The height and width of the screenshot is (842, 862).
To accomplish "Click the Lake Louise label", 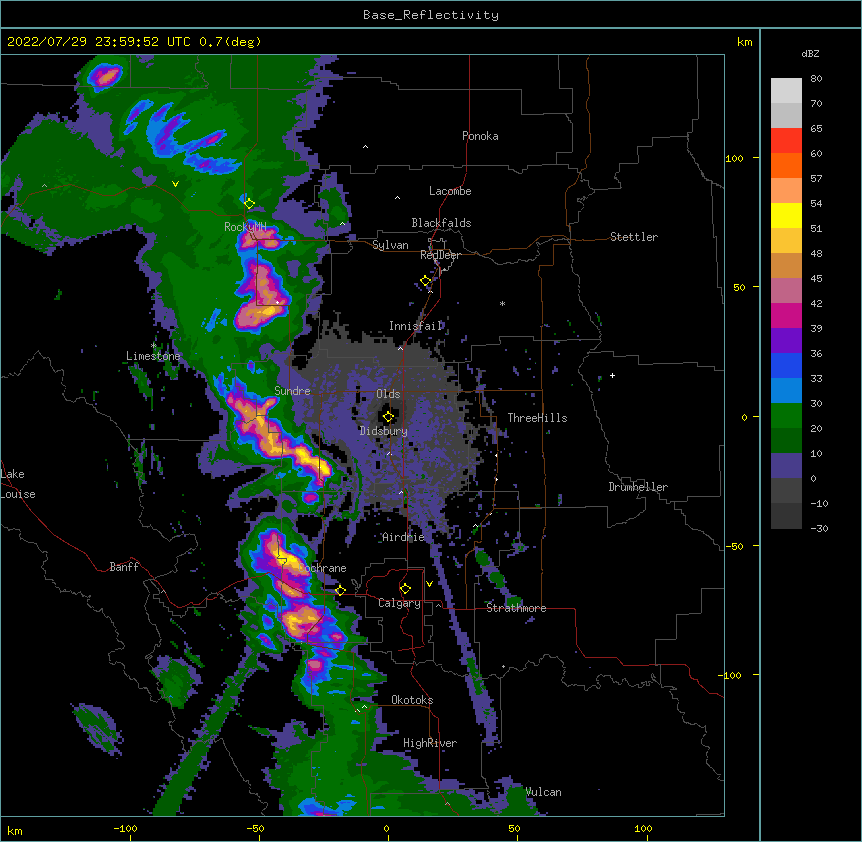I will pos(18,484).
